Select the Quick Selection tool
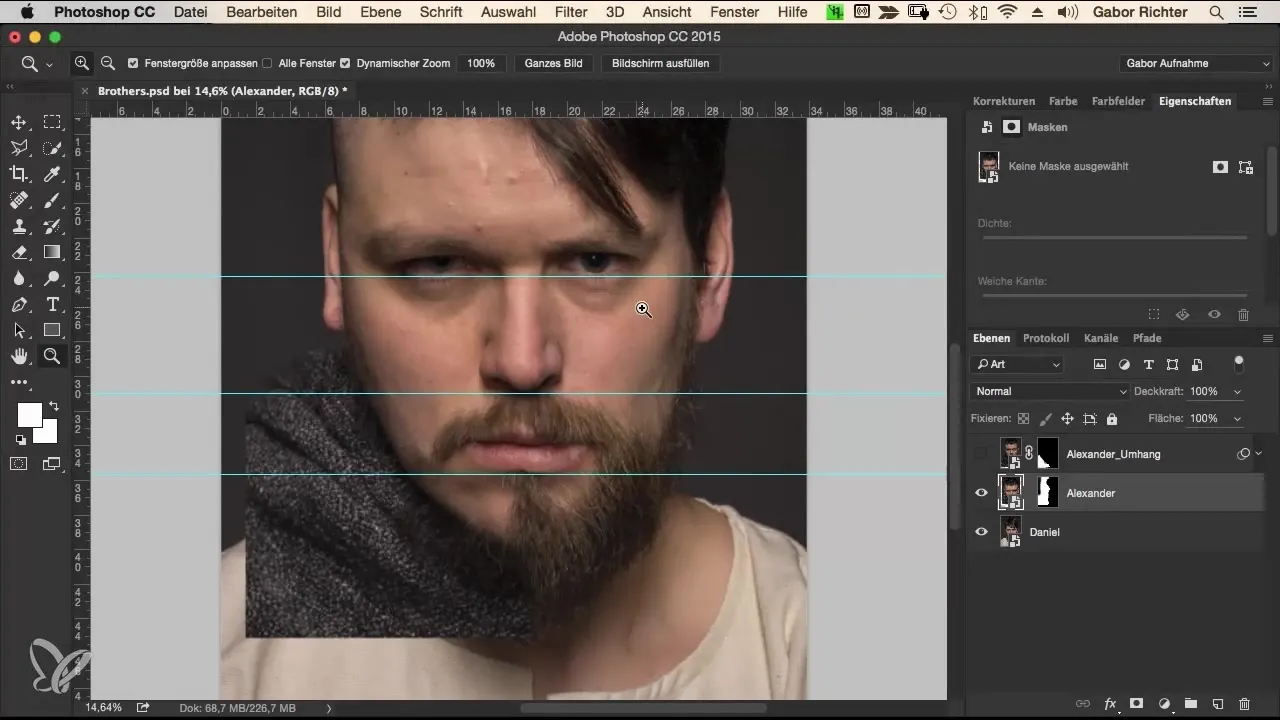Viewport: 1280px width, 720px height. tap(52, 148)
